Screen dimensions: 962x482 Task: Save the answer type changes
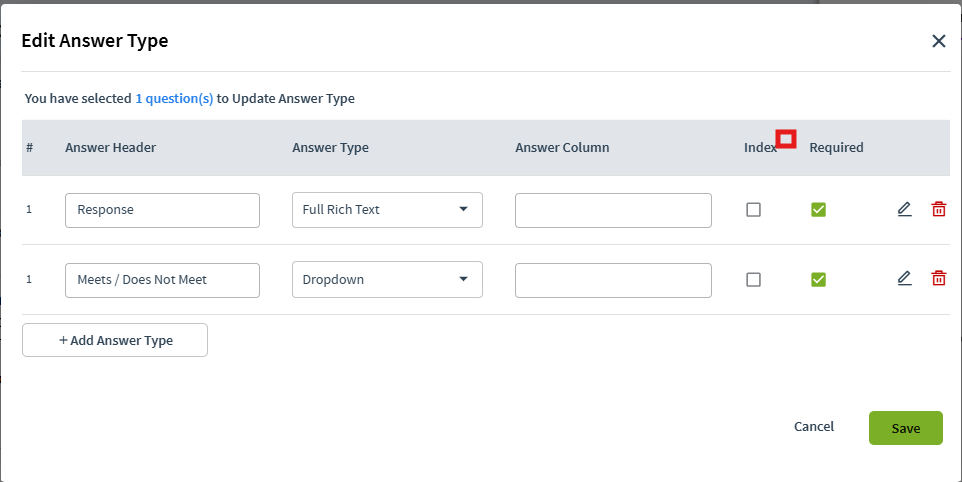tap(906, 428)
